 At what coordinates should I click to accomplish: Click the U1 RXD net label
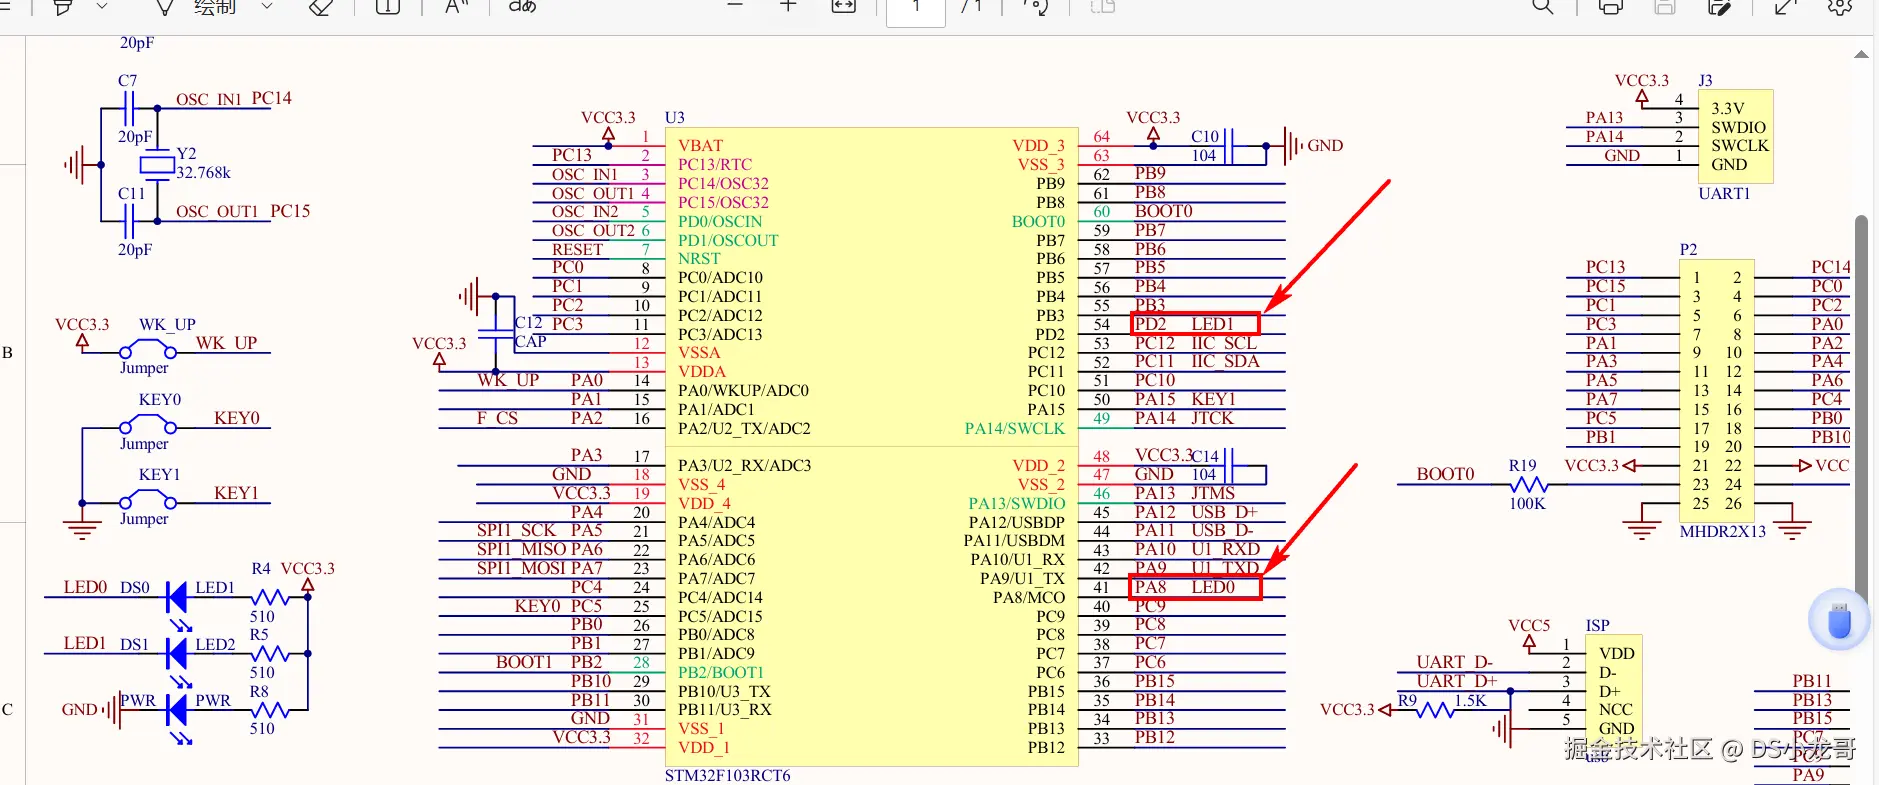point(1225,549)
